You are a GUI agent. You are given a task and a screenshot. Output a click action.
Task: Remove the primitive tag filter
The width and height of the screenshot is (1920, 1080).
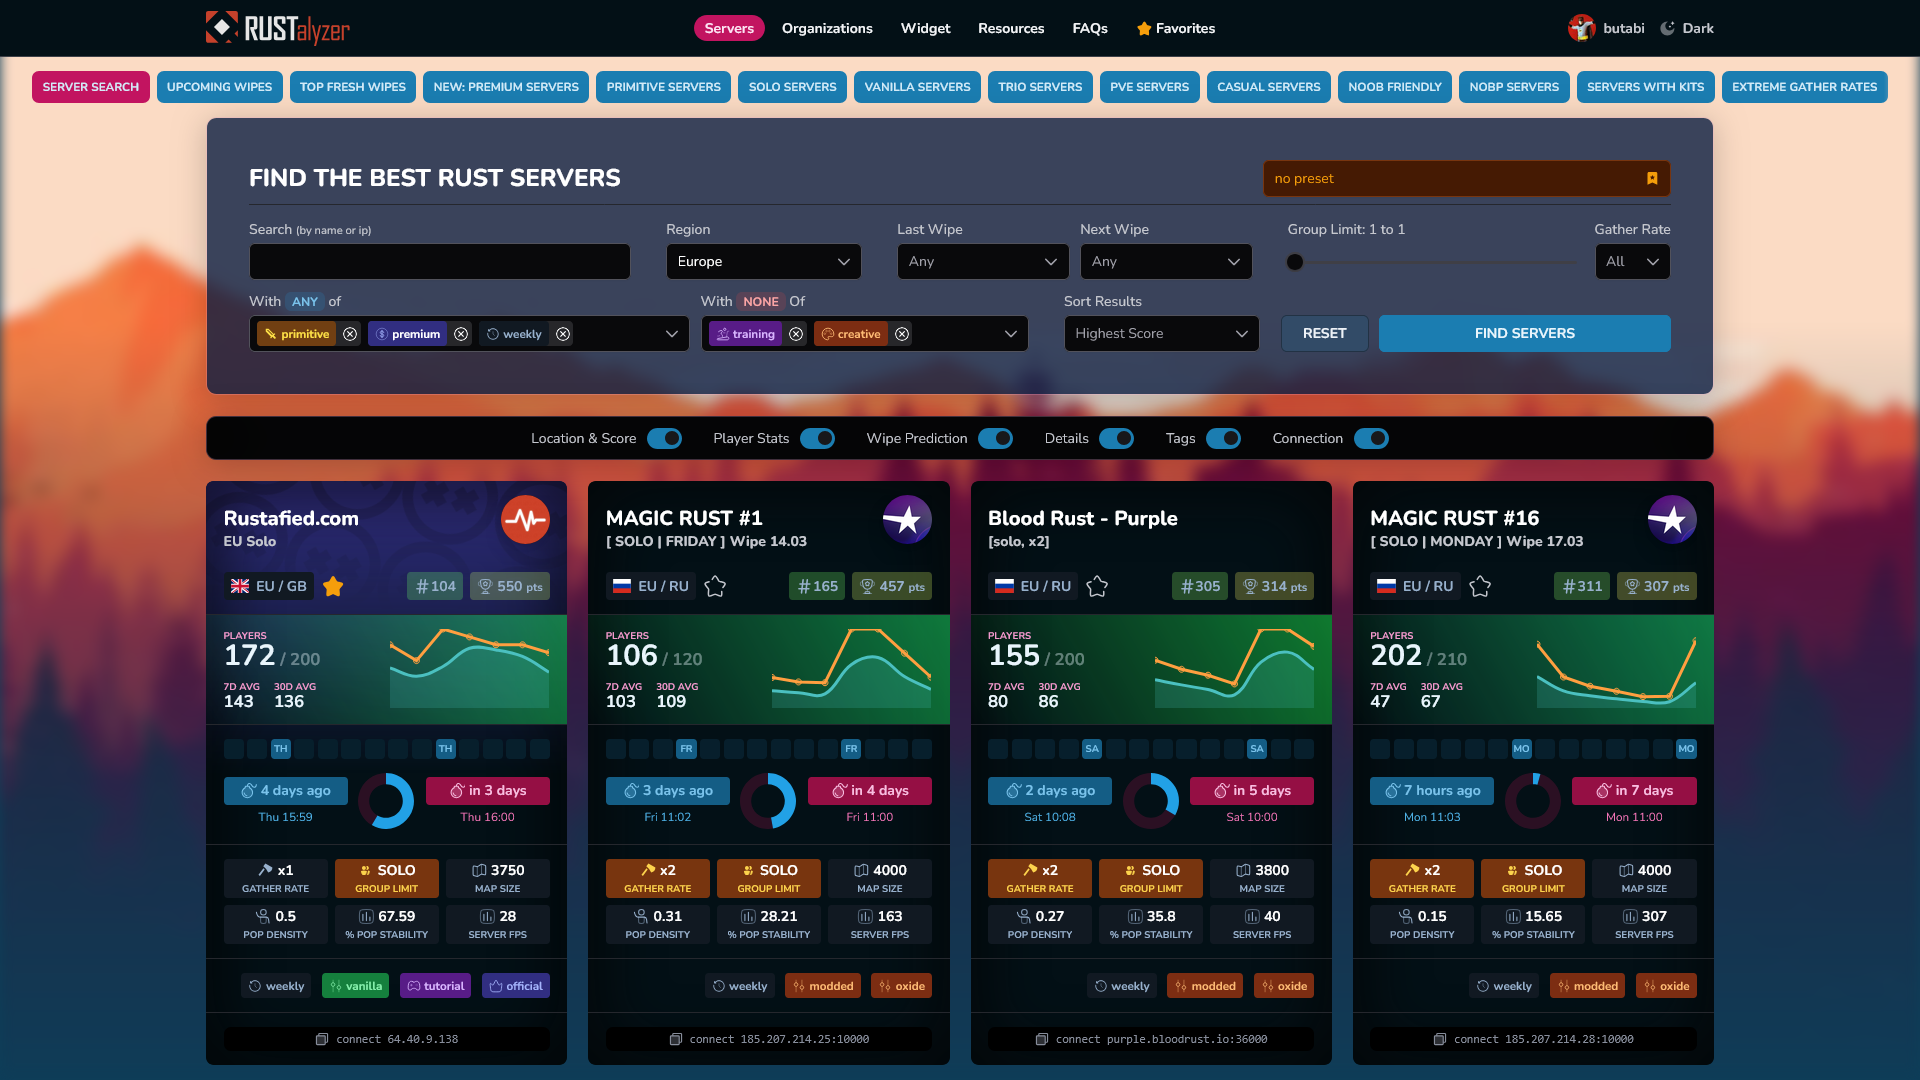pyautogui.click(x=350, y=334)
